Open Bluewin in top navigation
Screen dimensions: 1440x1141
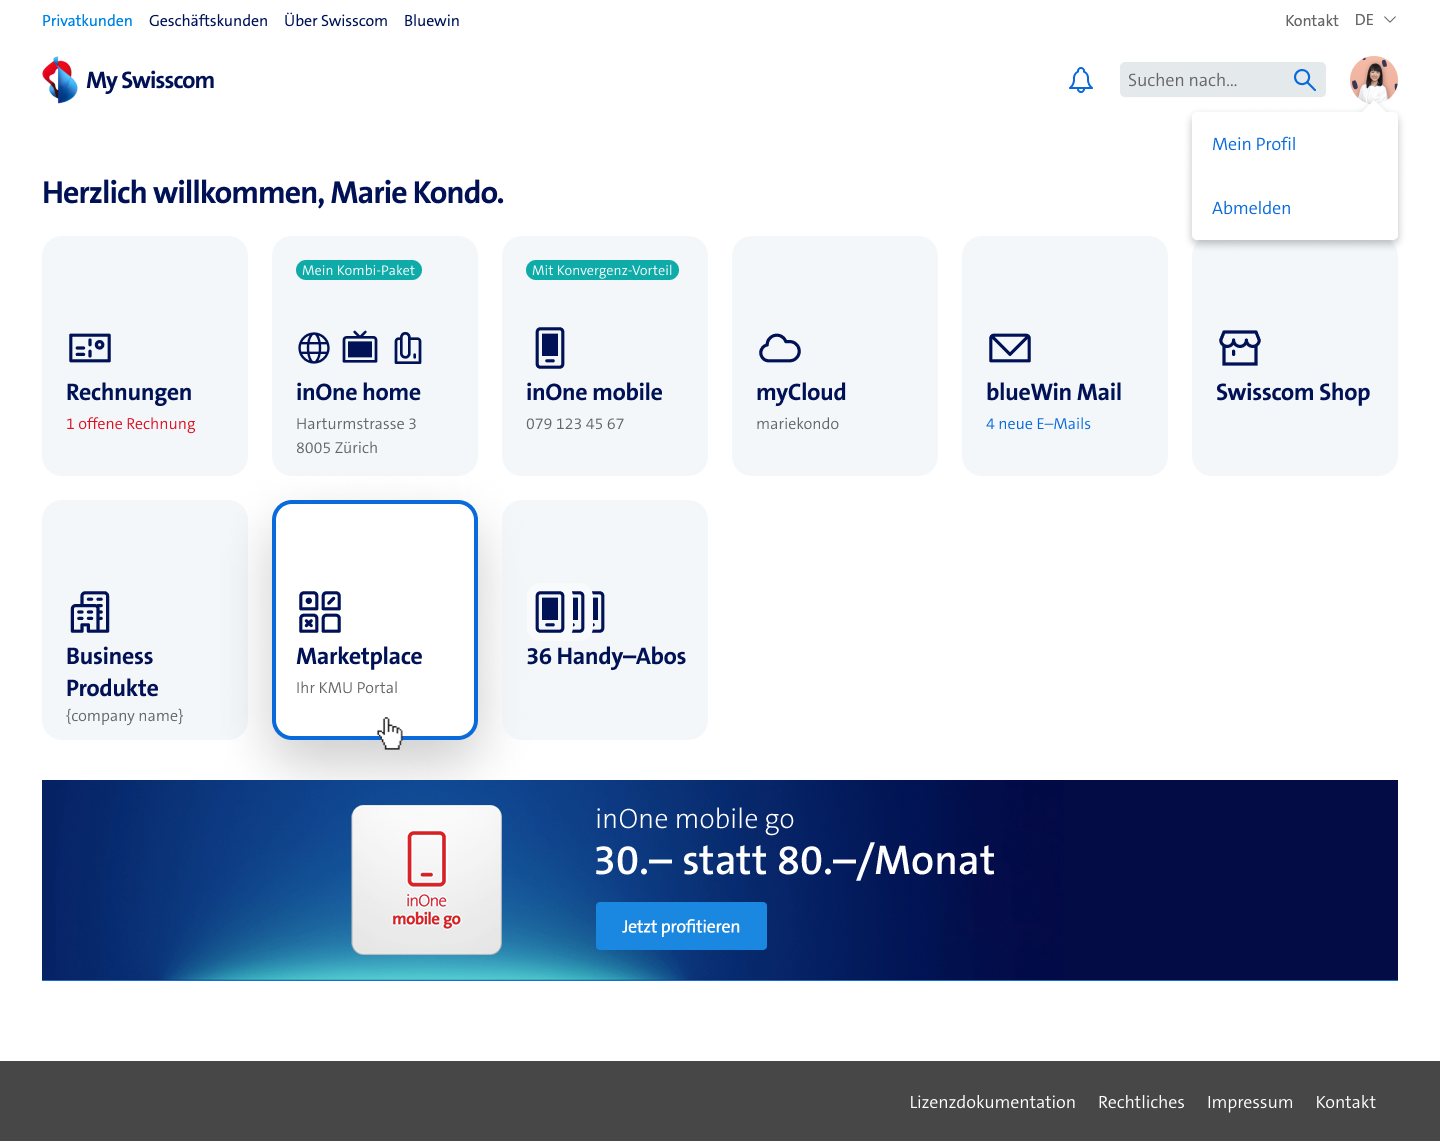tap(432, 20)
